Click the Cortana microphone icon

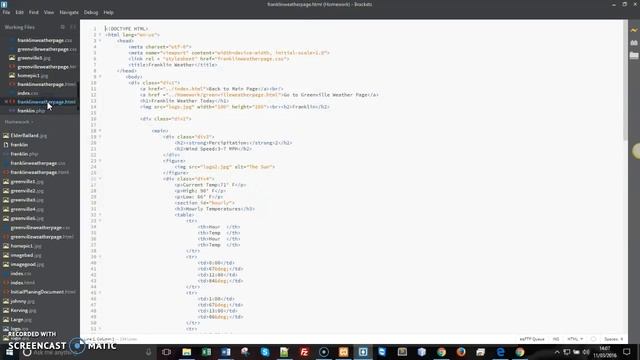149,352
